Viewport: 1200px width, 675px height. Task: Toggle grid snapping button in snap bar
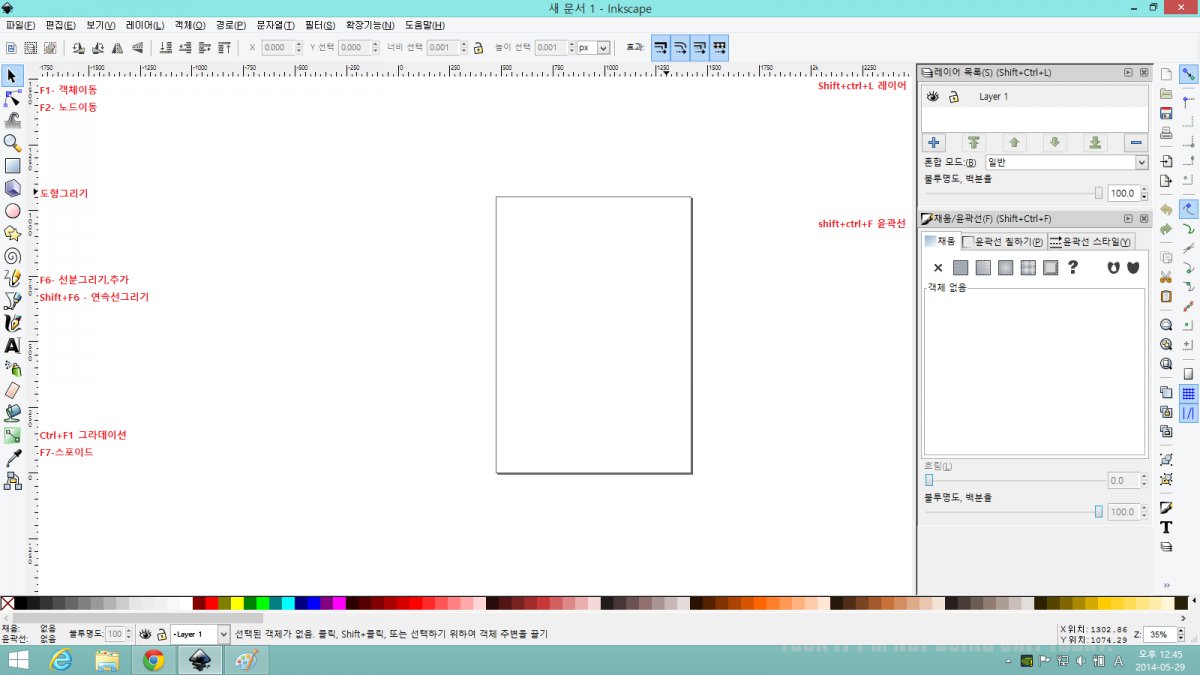pos(1189,394)
